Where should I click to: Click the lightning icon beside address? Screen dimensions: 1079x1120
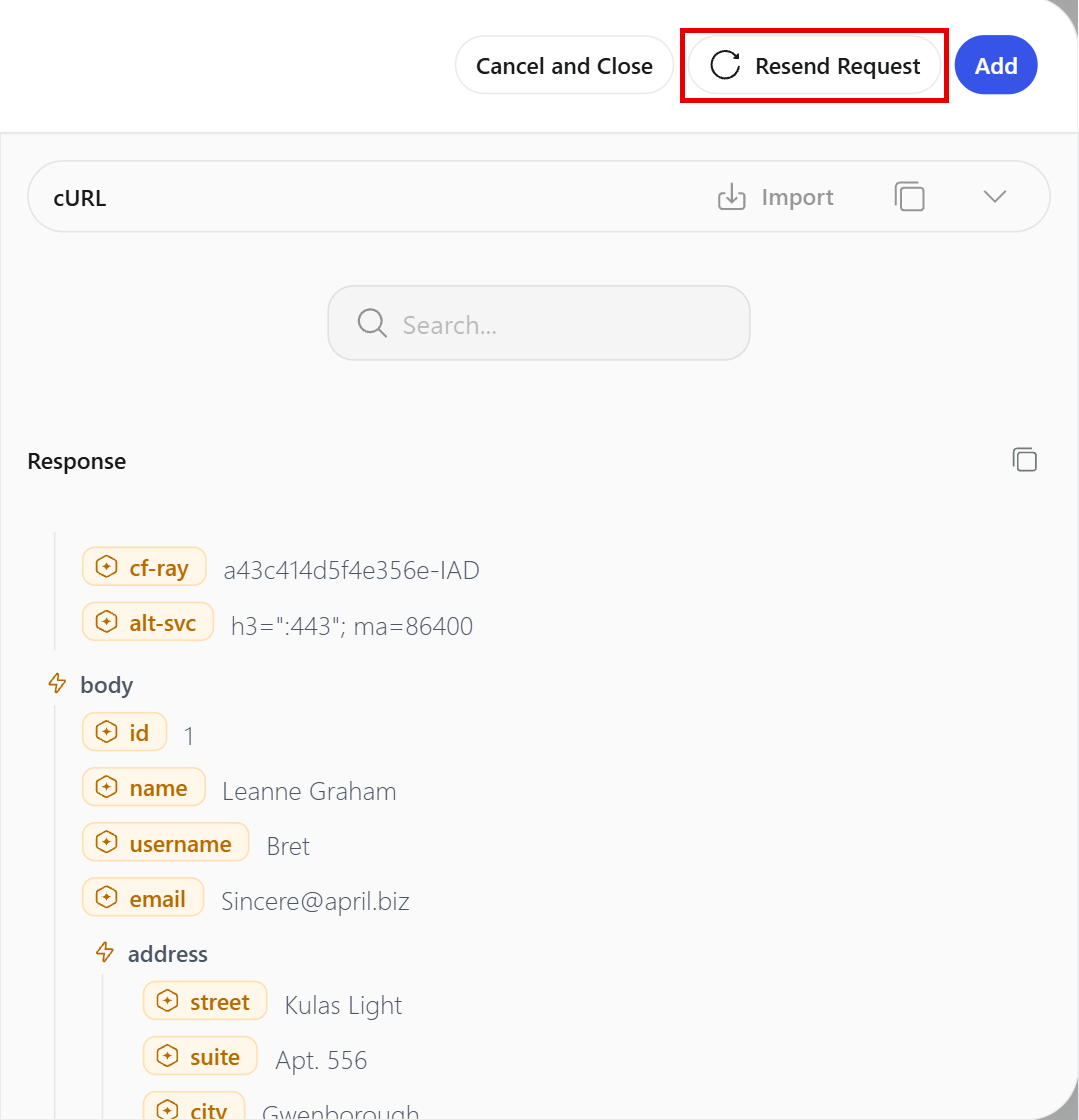[x=105, y=952]
